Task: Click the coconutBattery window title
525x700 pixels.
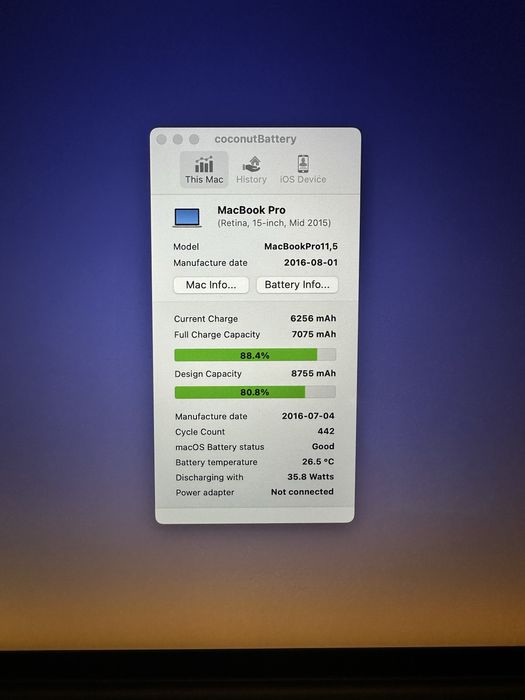Action: 255,139
